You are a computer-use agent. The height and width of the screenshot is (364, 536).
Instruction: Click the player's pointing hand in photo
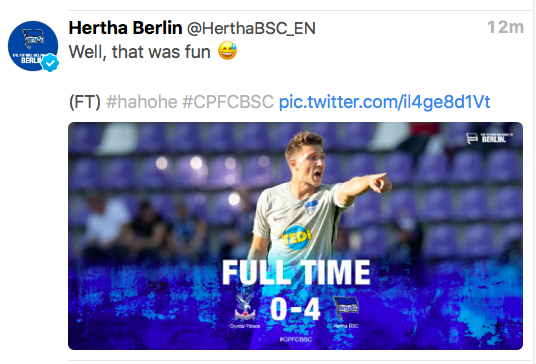[380, 183]
